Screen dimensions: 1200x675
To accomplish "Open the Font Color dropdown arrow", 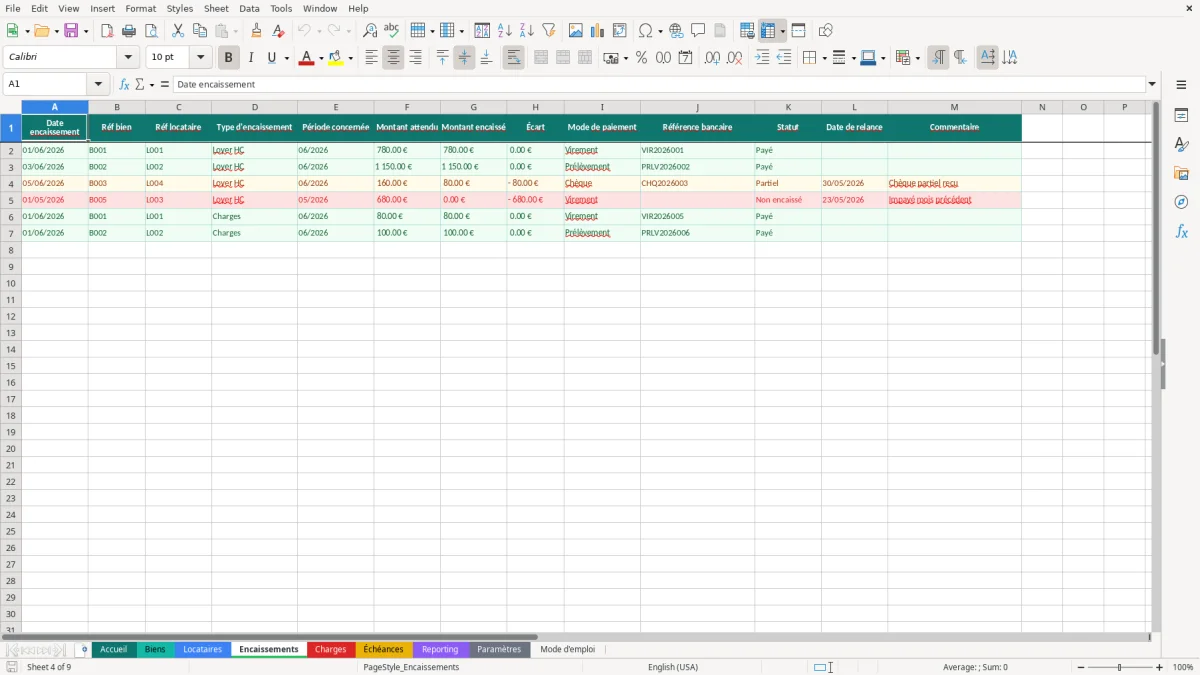I will click(x=321, y=58).
